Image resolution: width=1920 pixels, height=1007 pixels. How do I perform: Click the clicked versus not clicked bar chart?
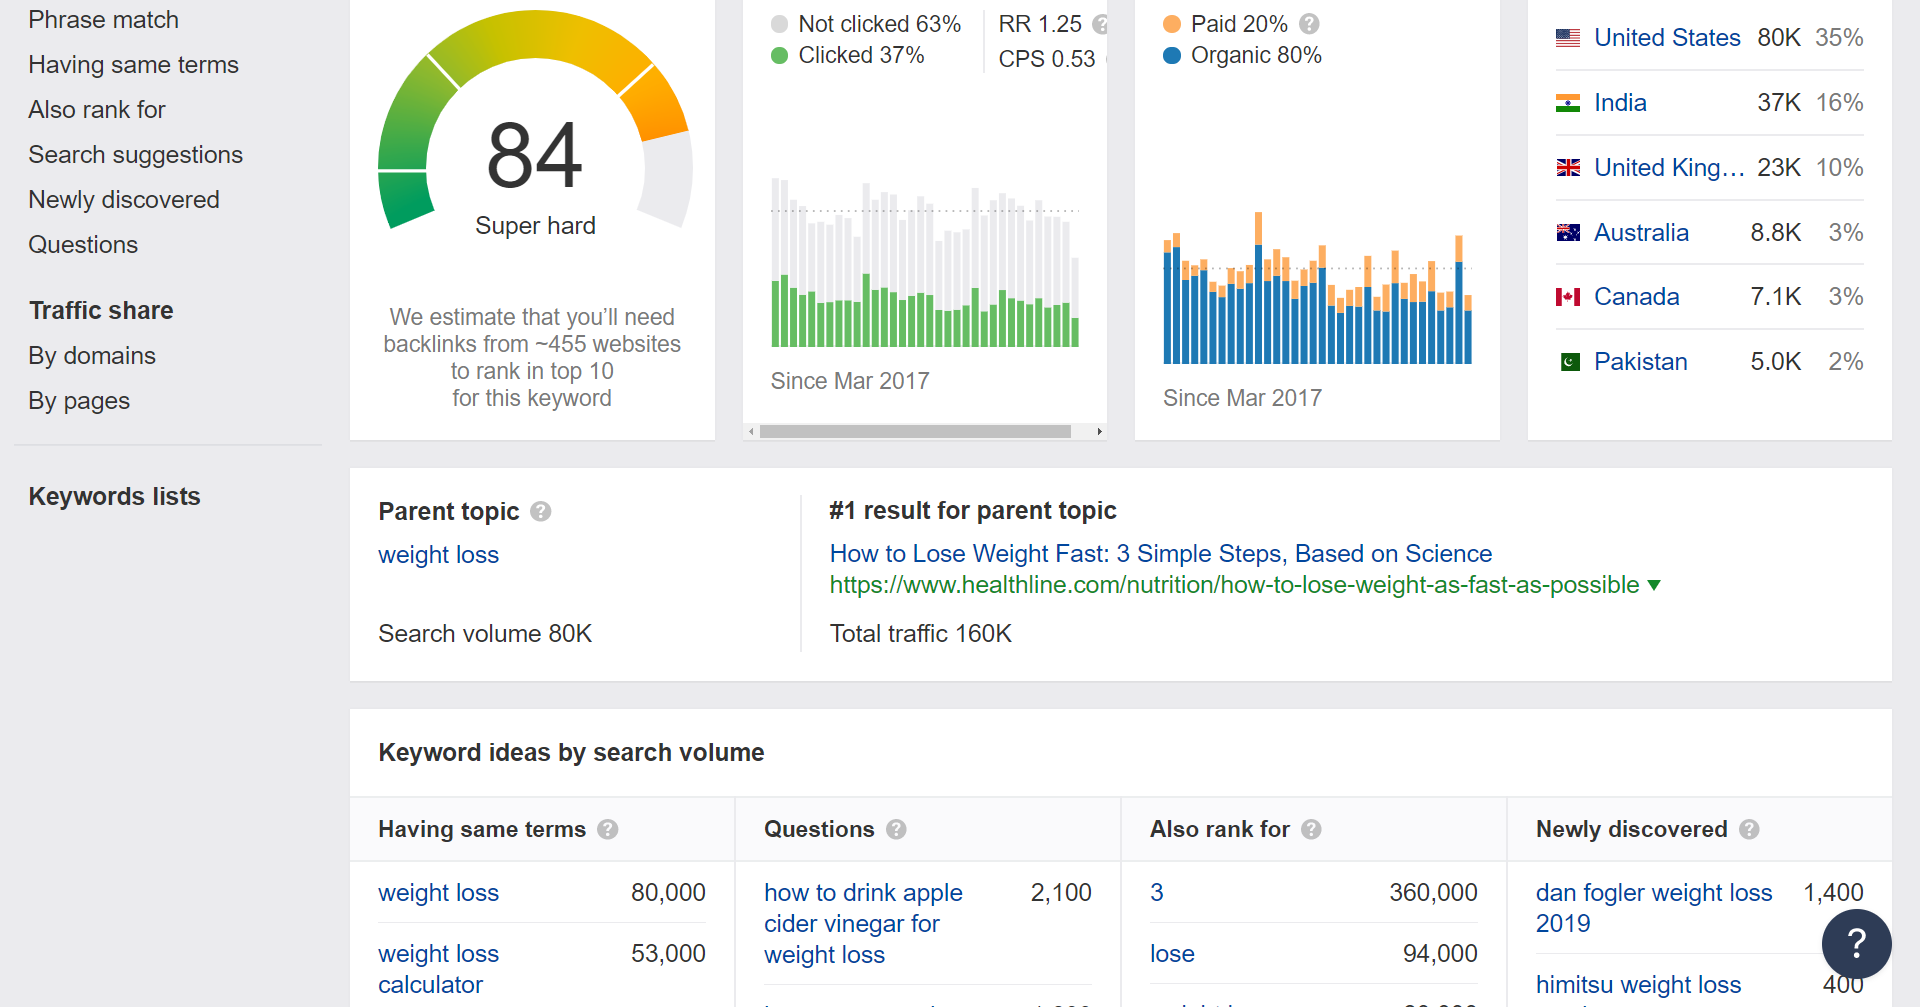click(x=925, y=264)
